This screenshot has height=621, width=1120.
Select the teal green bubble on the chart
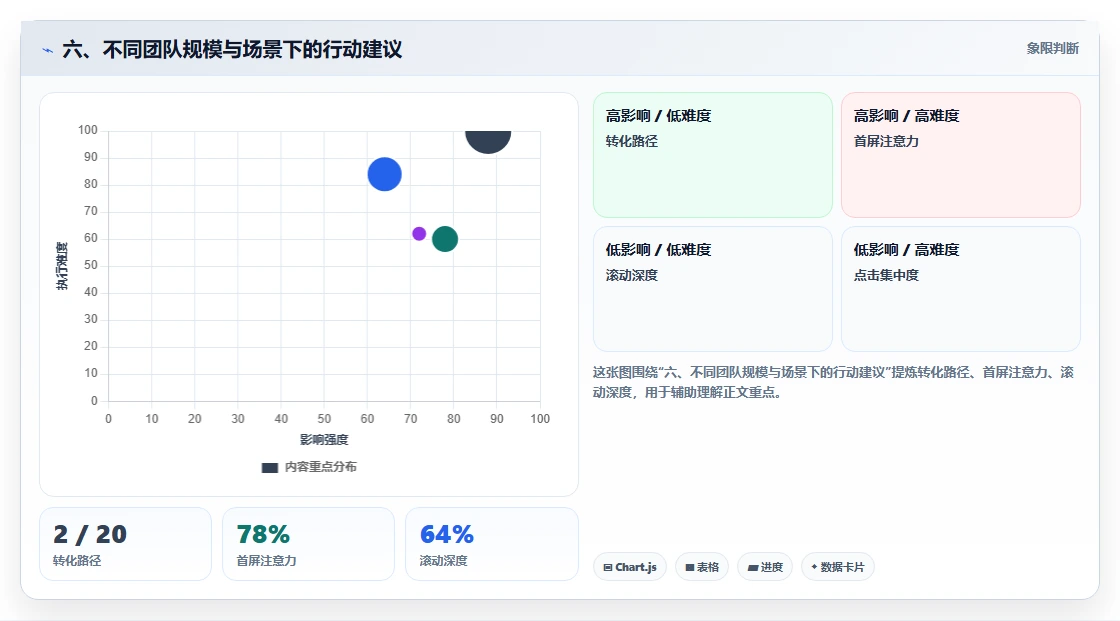(x=445, y=239)
